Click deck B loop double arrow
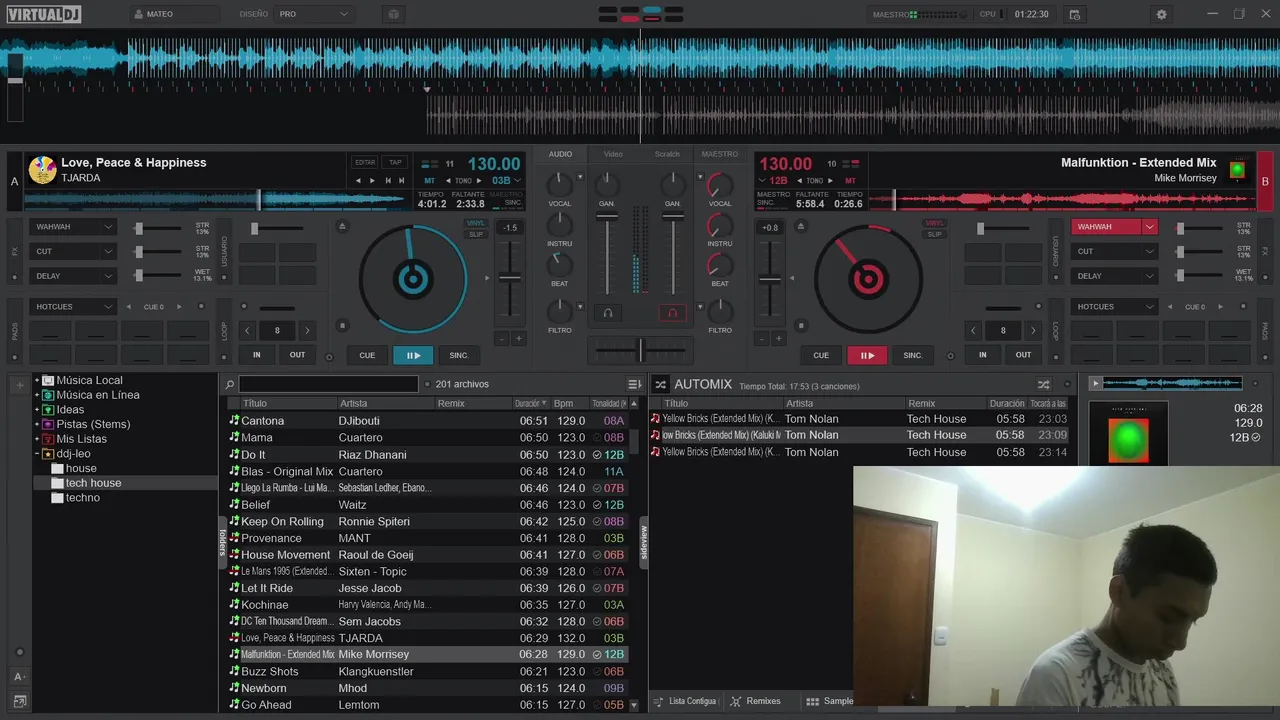 pos(1033,330)
